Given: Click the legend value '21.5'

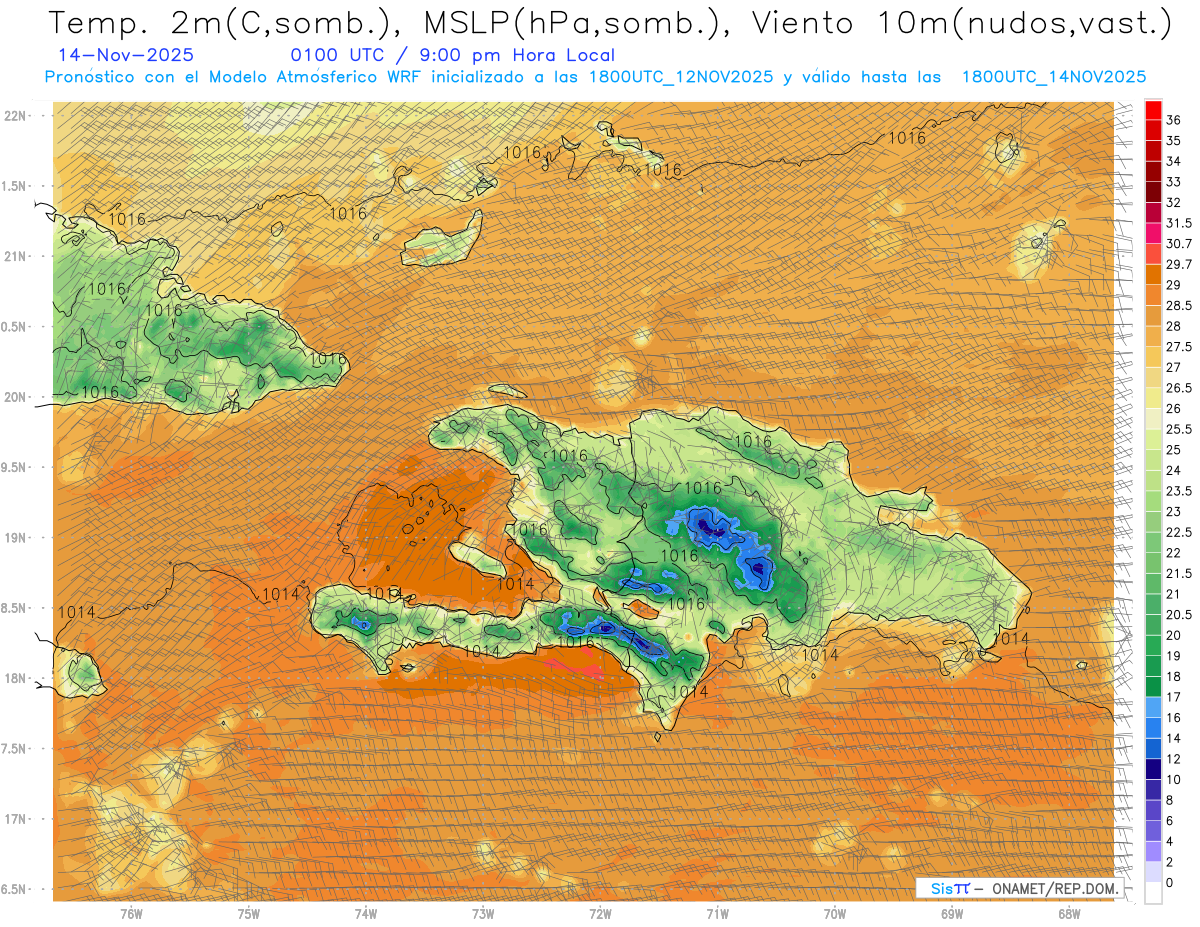Looking at the screenshot, I should pos(1178,573).
